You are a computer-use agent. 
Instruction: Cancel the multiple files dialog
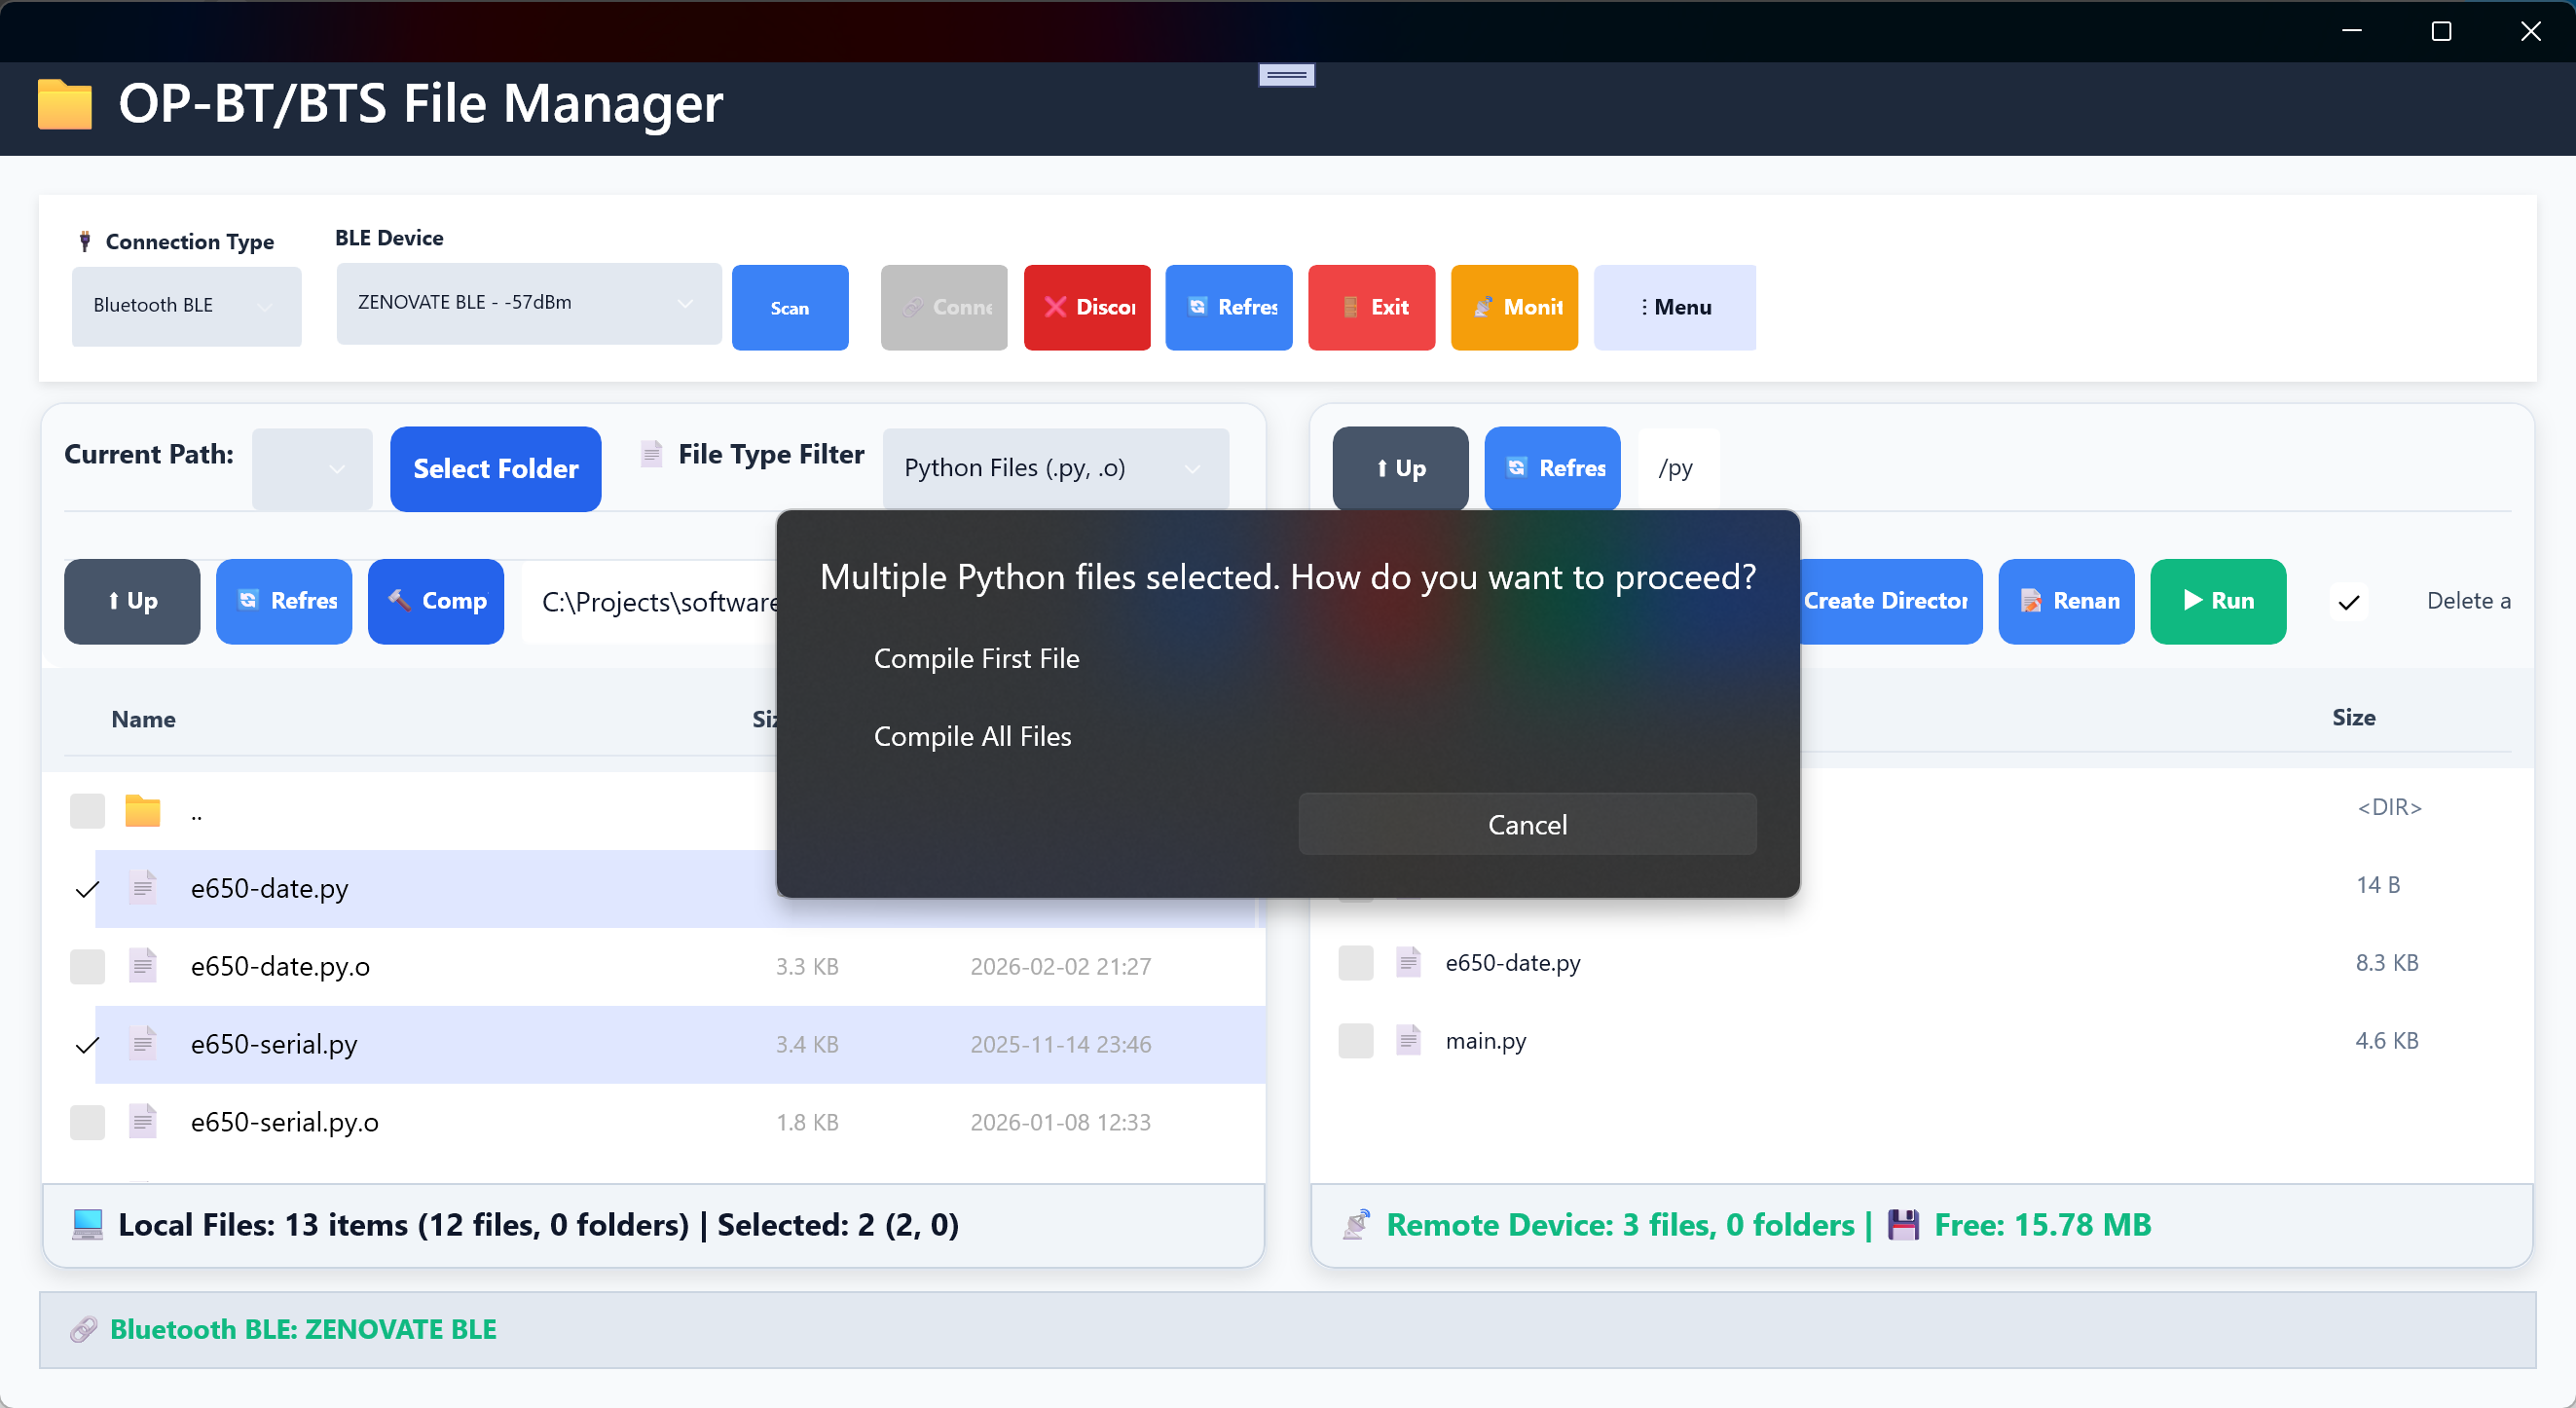(1526, 824)
